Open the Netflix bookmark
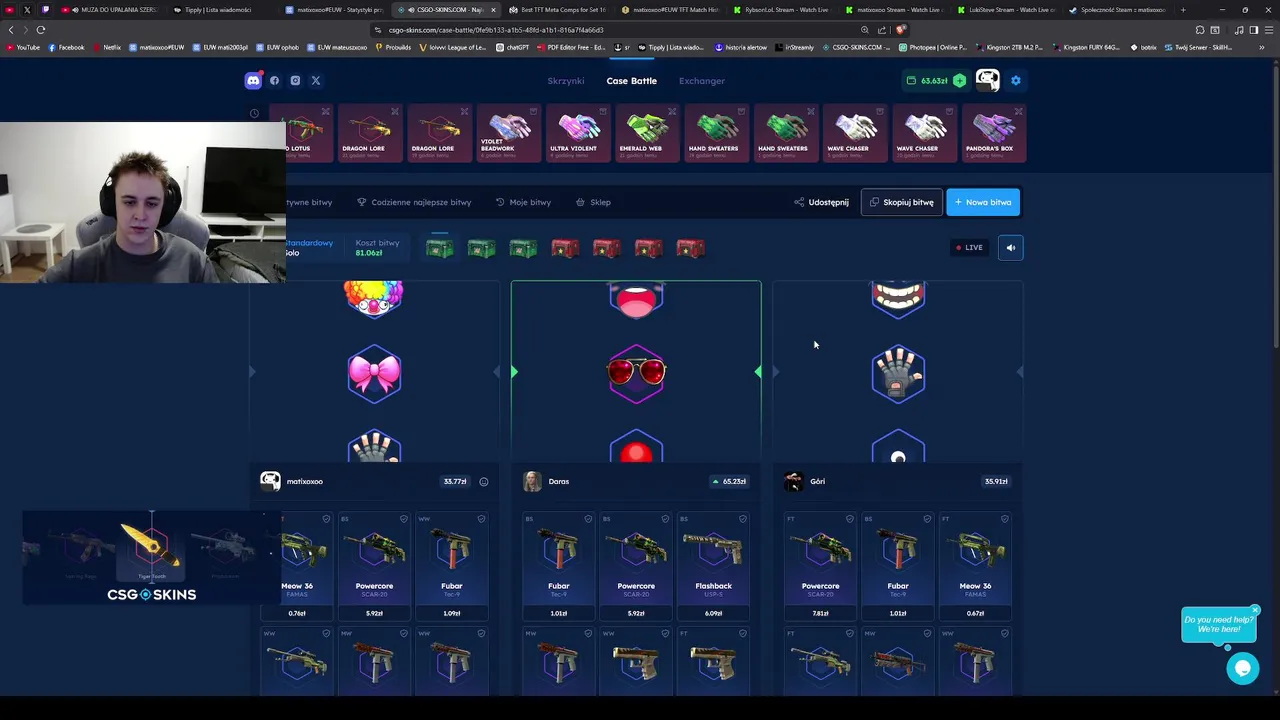1280x720 pixels. (x=107, y=47)
